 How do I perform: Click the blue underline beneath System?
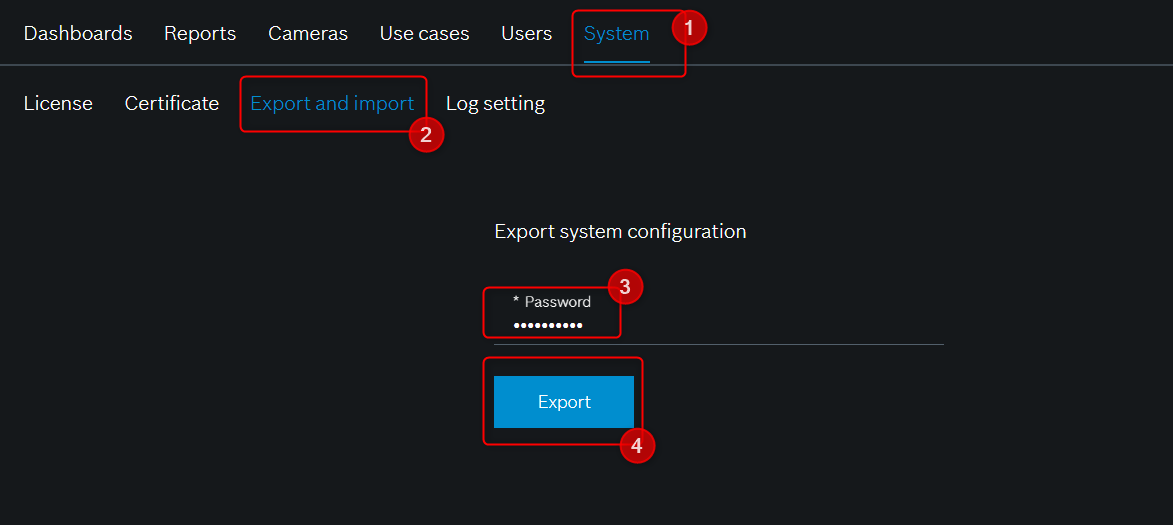616,62
